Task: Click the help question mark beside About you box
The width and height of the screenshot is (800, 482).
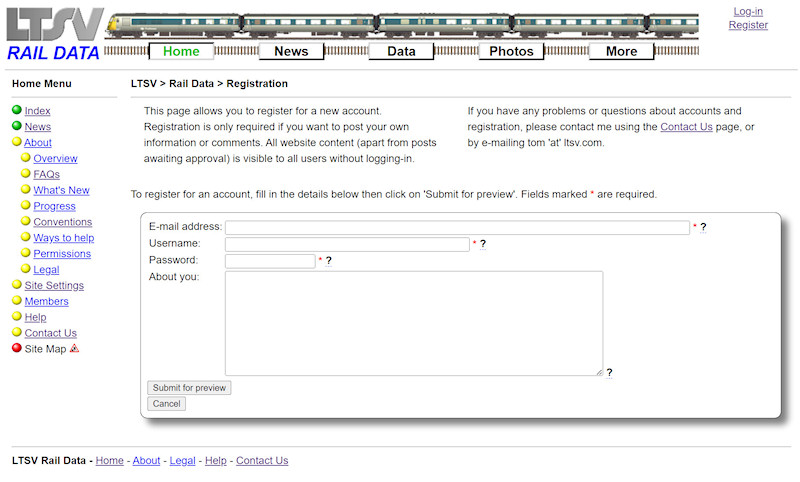Action: click(x=610, y=373)
